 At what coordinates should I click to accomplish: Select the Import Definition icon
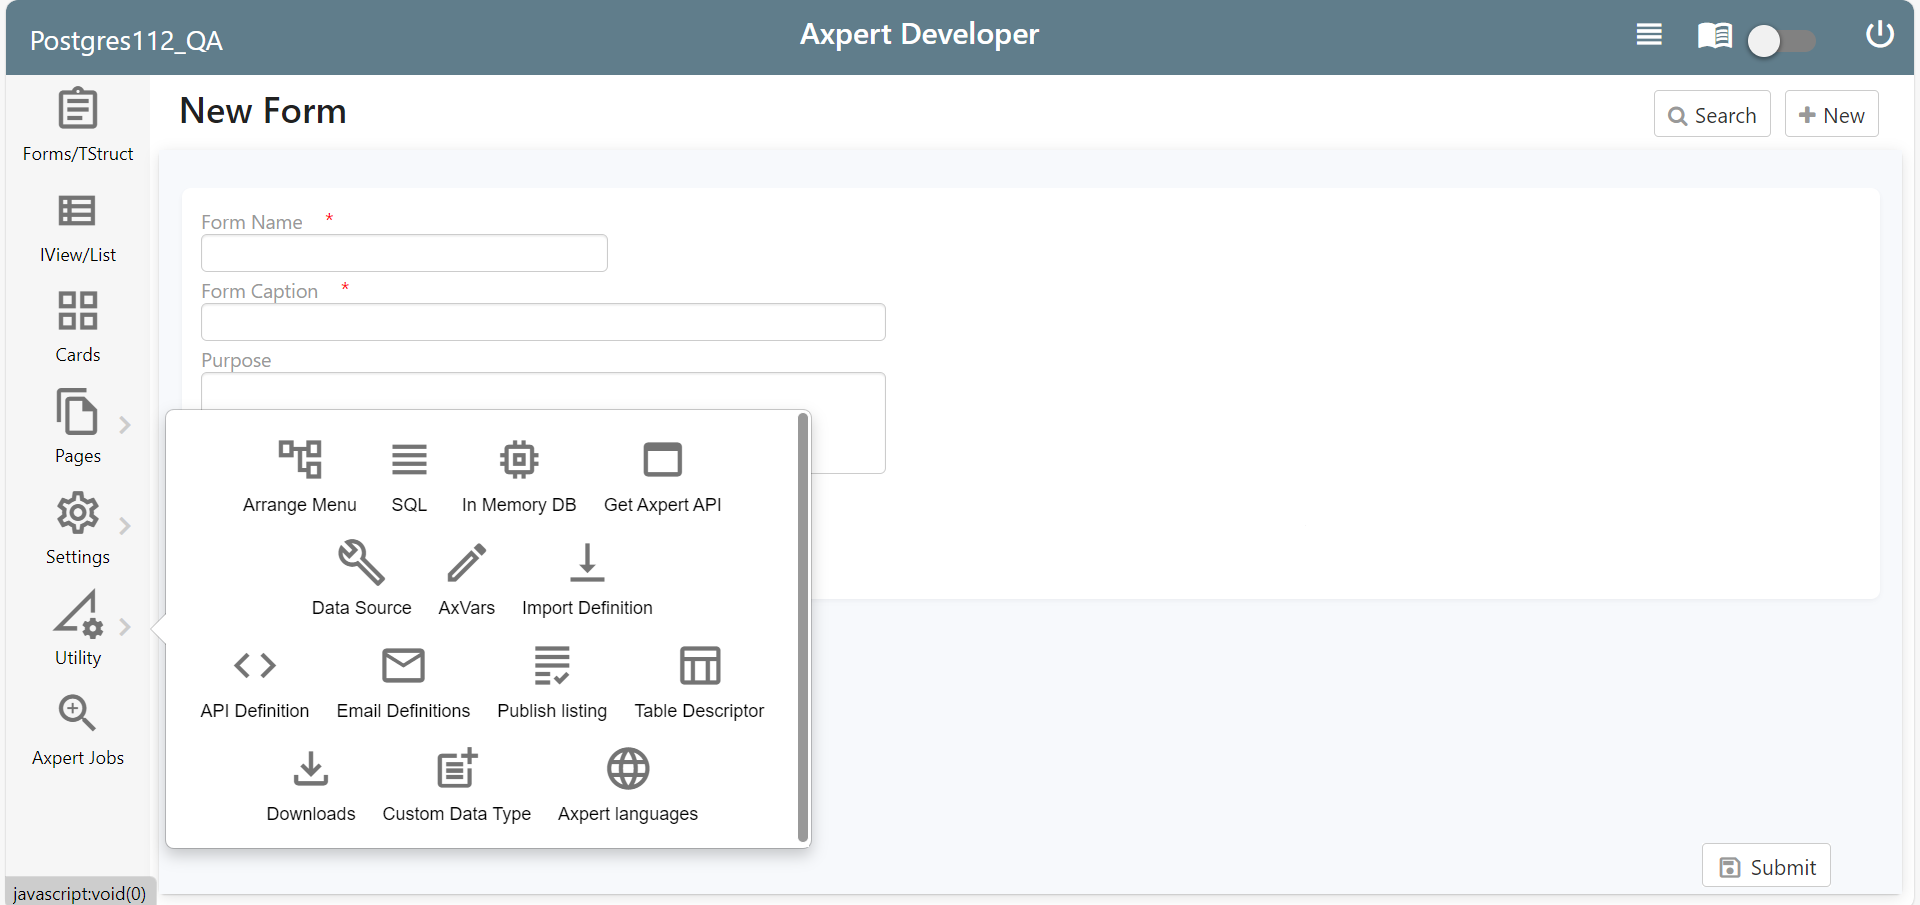587,563
